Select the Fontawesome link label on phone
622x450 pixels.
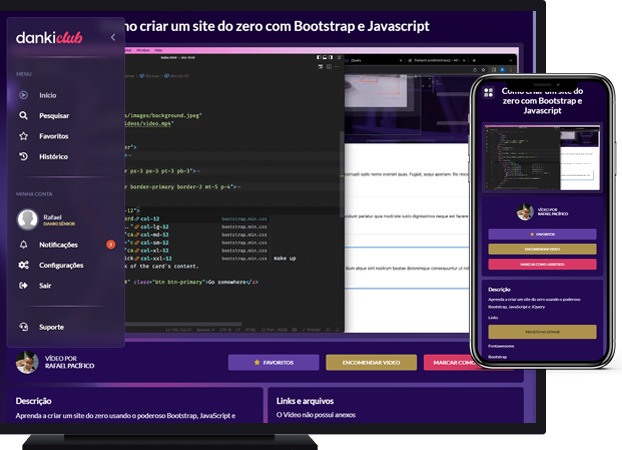(501, 346)
